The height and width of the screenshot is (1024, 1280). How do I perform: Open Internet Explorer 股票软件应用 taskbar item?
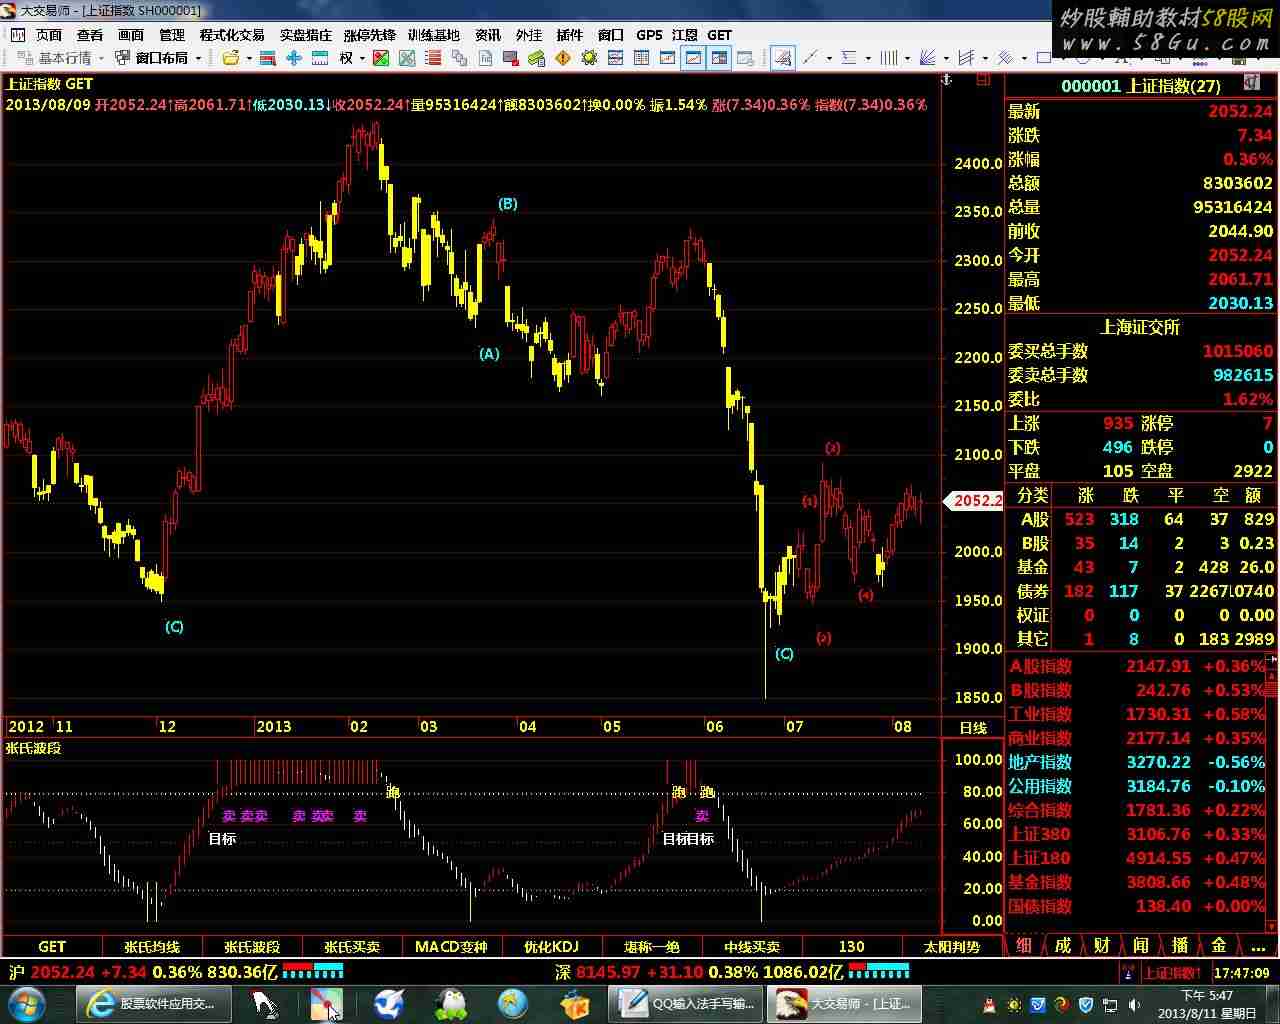pyautogui.click(x=153, y=1003)
